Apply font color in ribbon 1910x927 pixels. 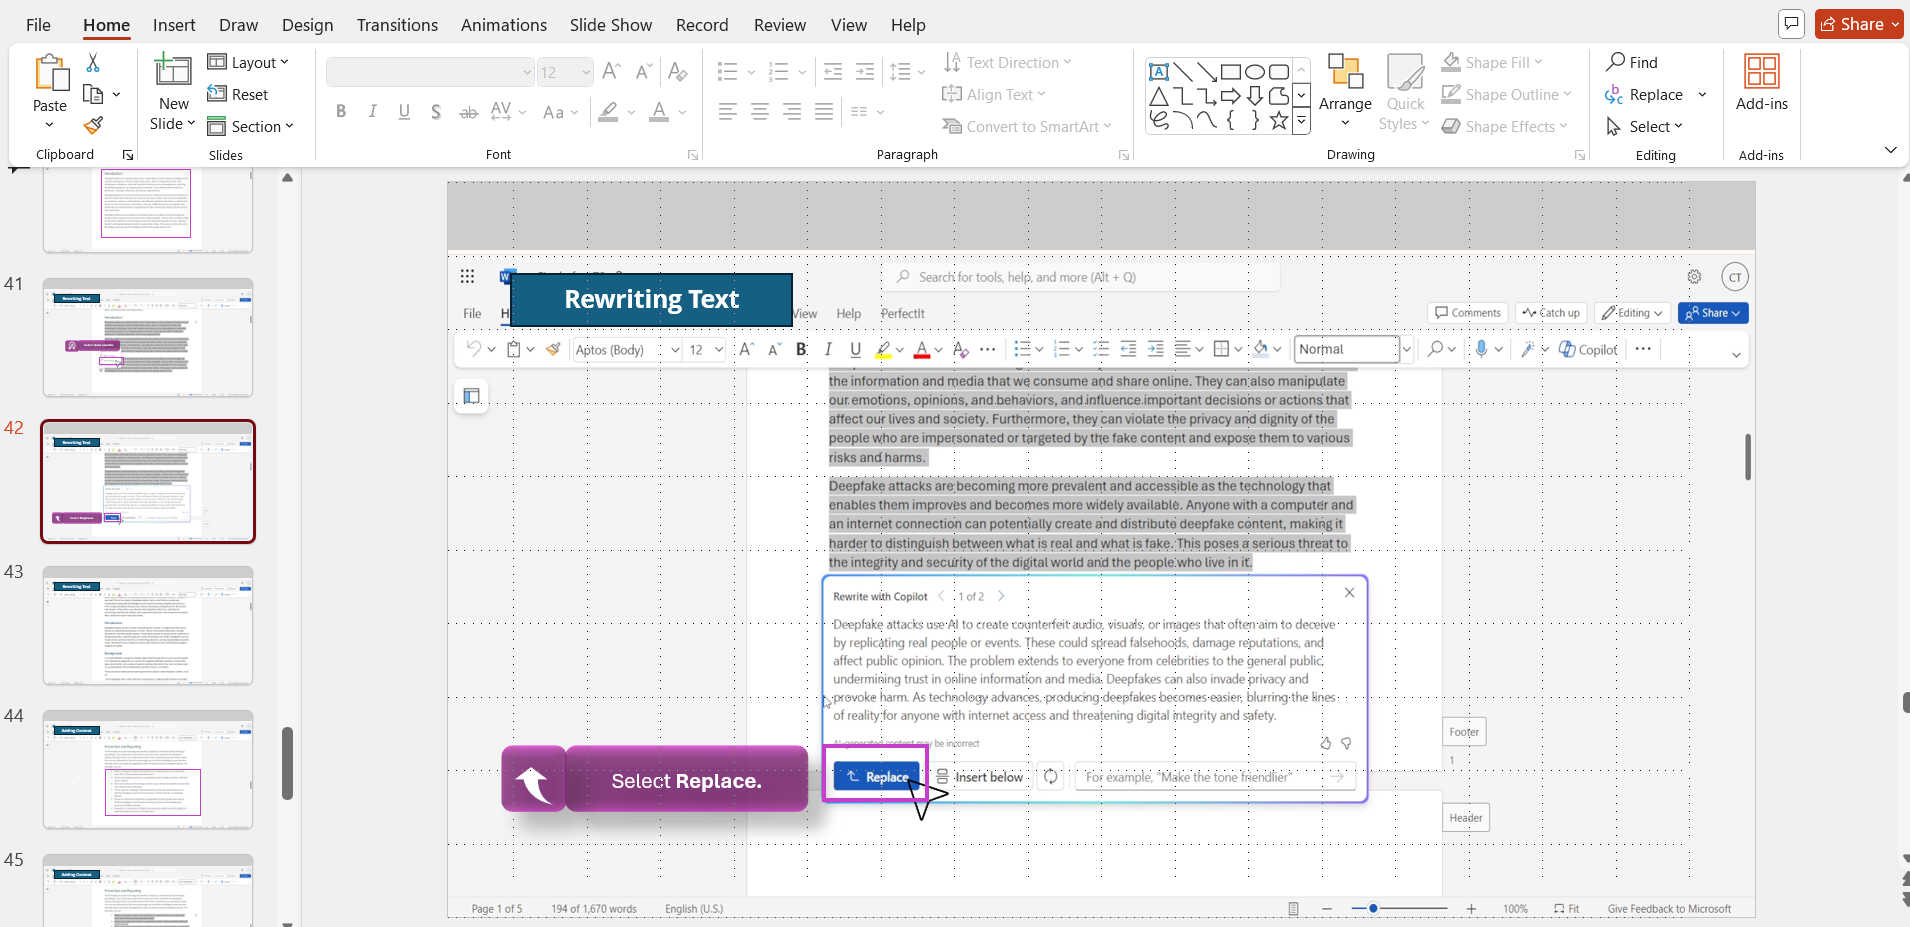[659, 112]
